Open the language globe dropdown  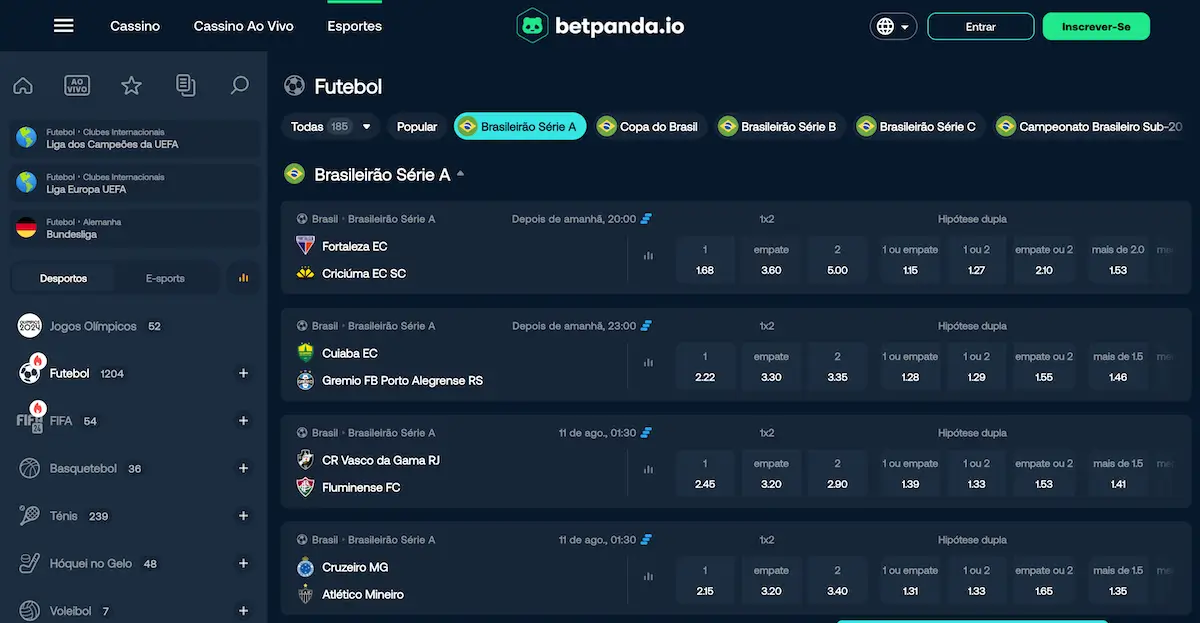click(892, 26)
